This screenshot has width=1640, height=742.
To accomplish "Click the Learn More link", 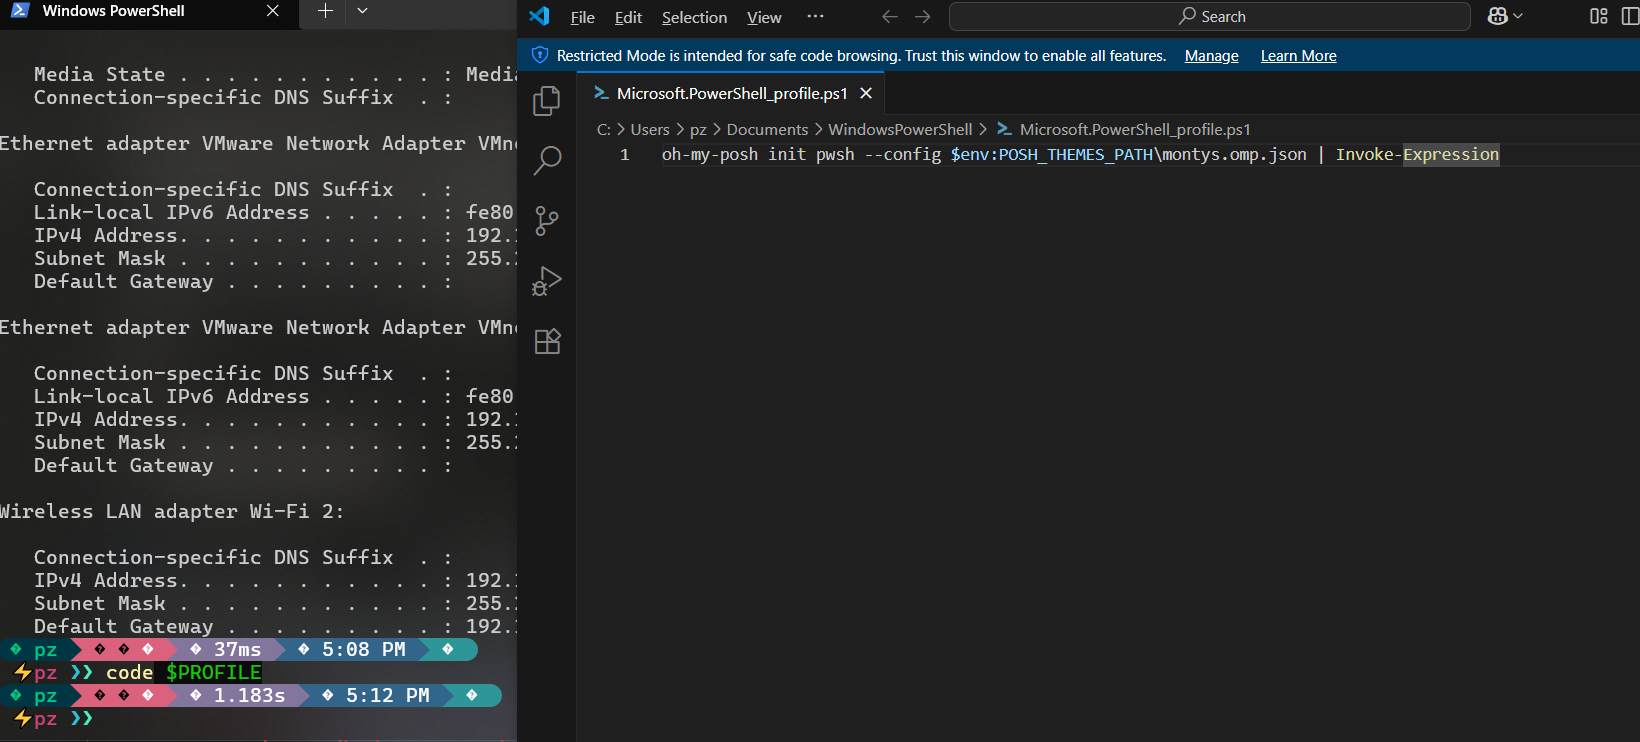I will [x=1298, y=56].
